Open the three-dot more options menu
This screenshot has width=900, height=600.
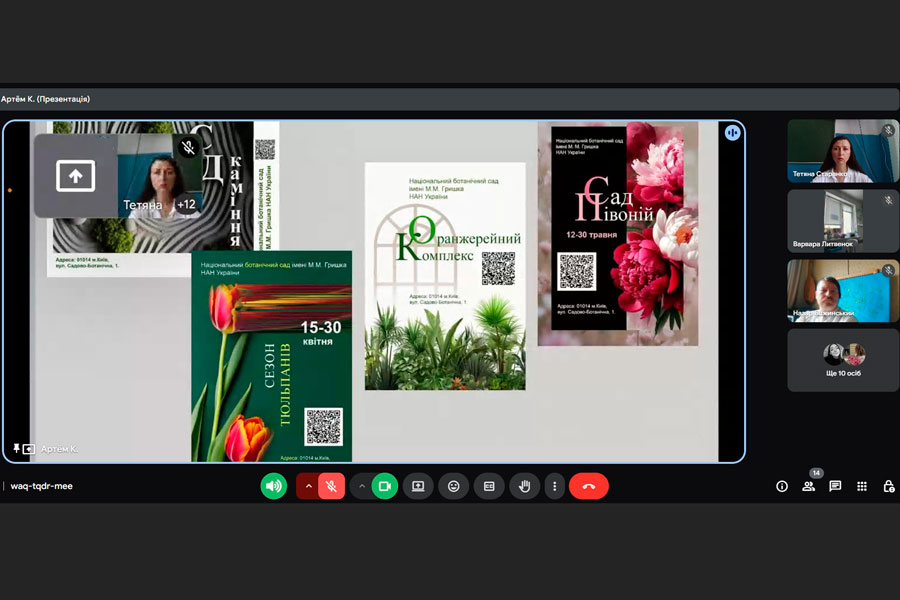coord(554,486)
